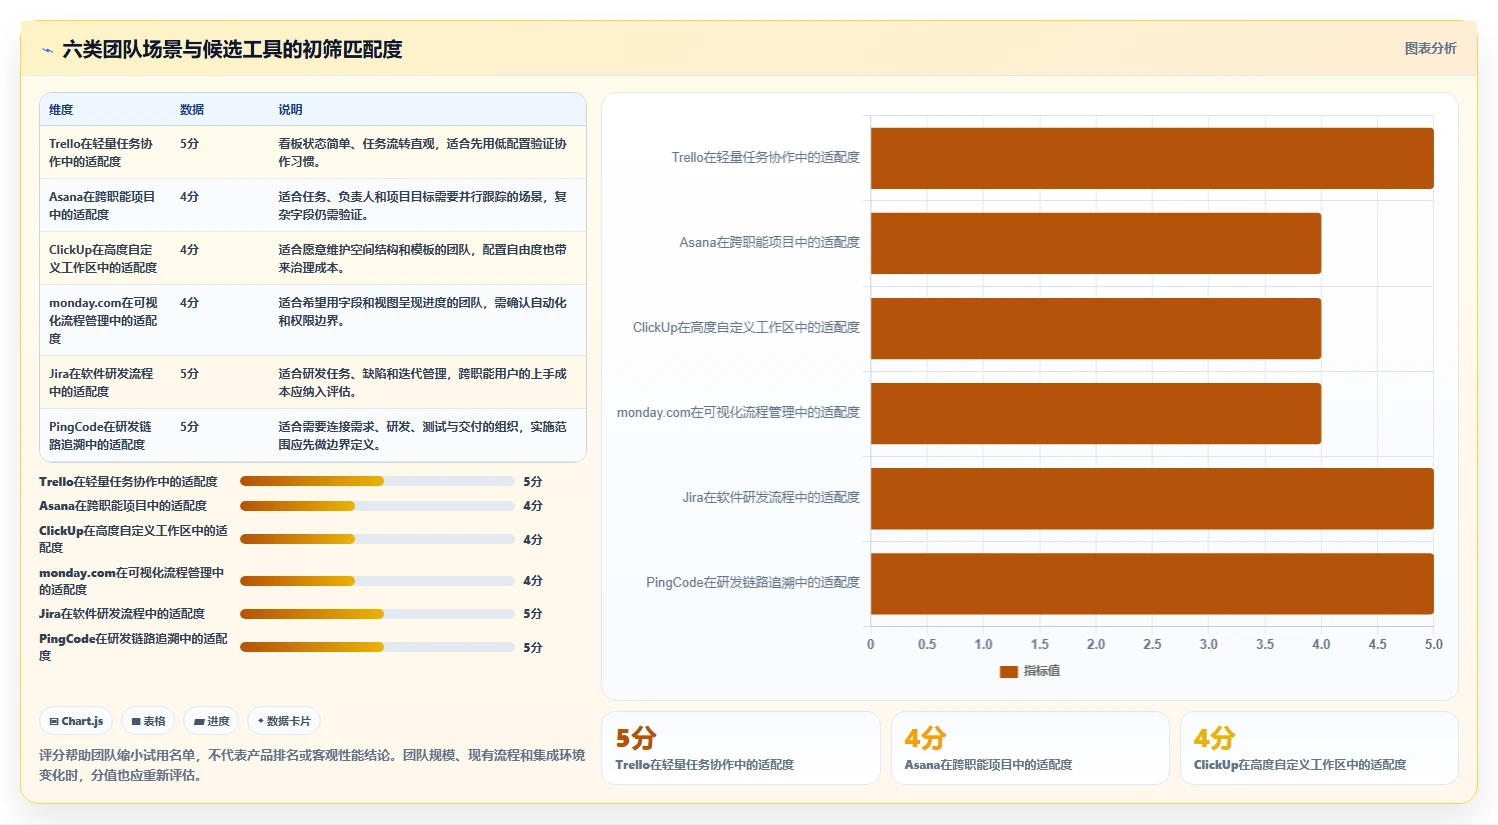The width and height of the screenshot is (1498, 825).
Task: Click the ClickUp bar in chart
Action: [x=1096, y=328]
